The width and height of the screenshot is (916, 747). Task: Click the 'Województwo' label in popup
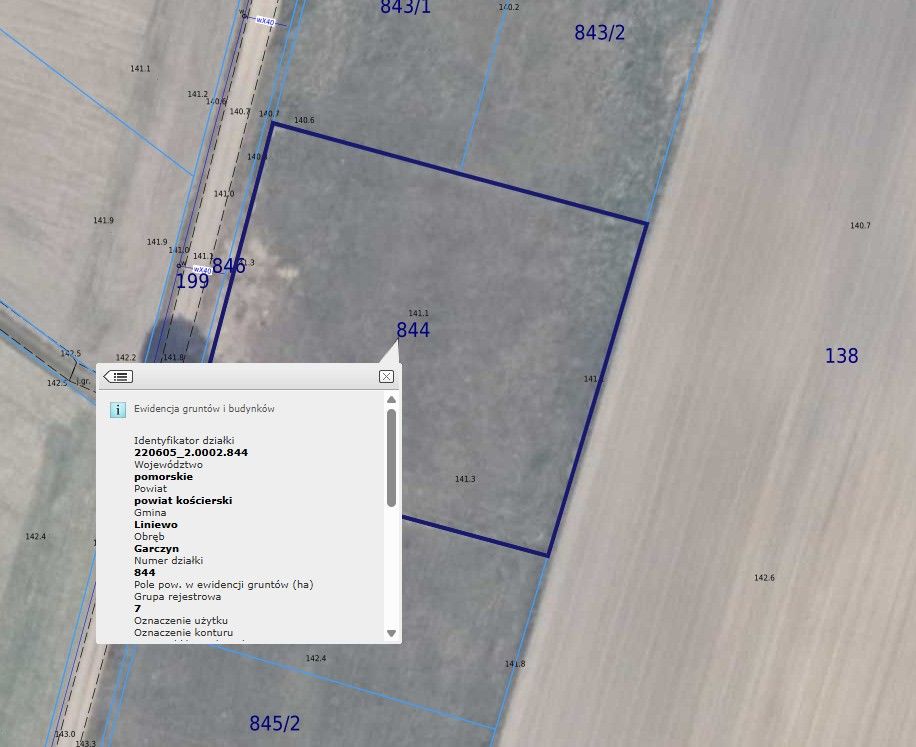(x=168, y=465)
